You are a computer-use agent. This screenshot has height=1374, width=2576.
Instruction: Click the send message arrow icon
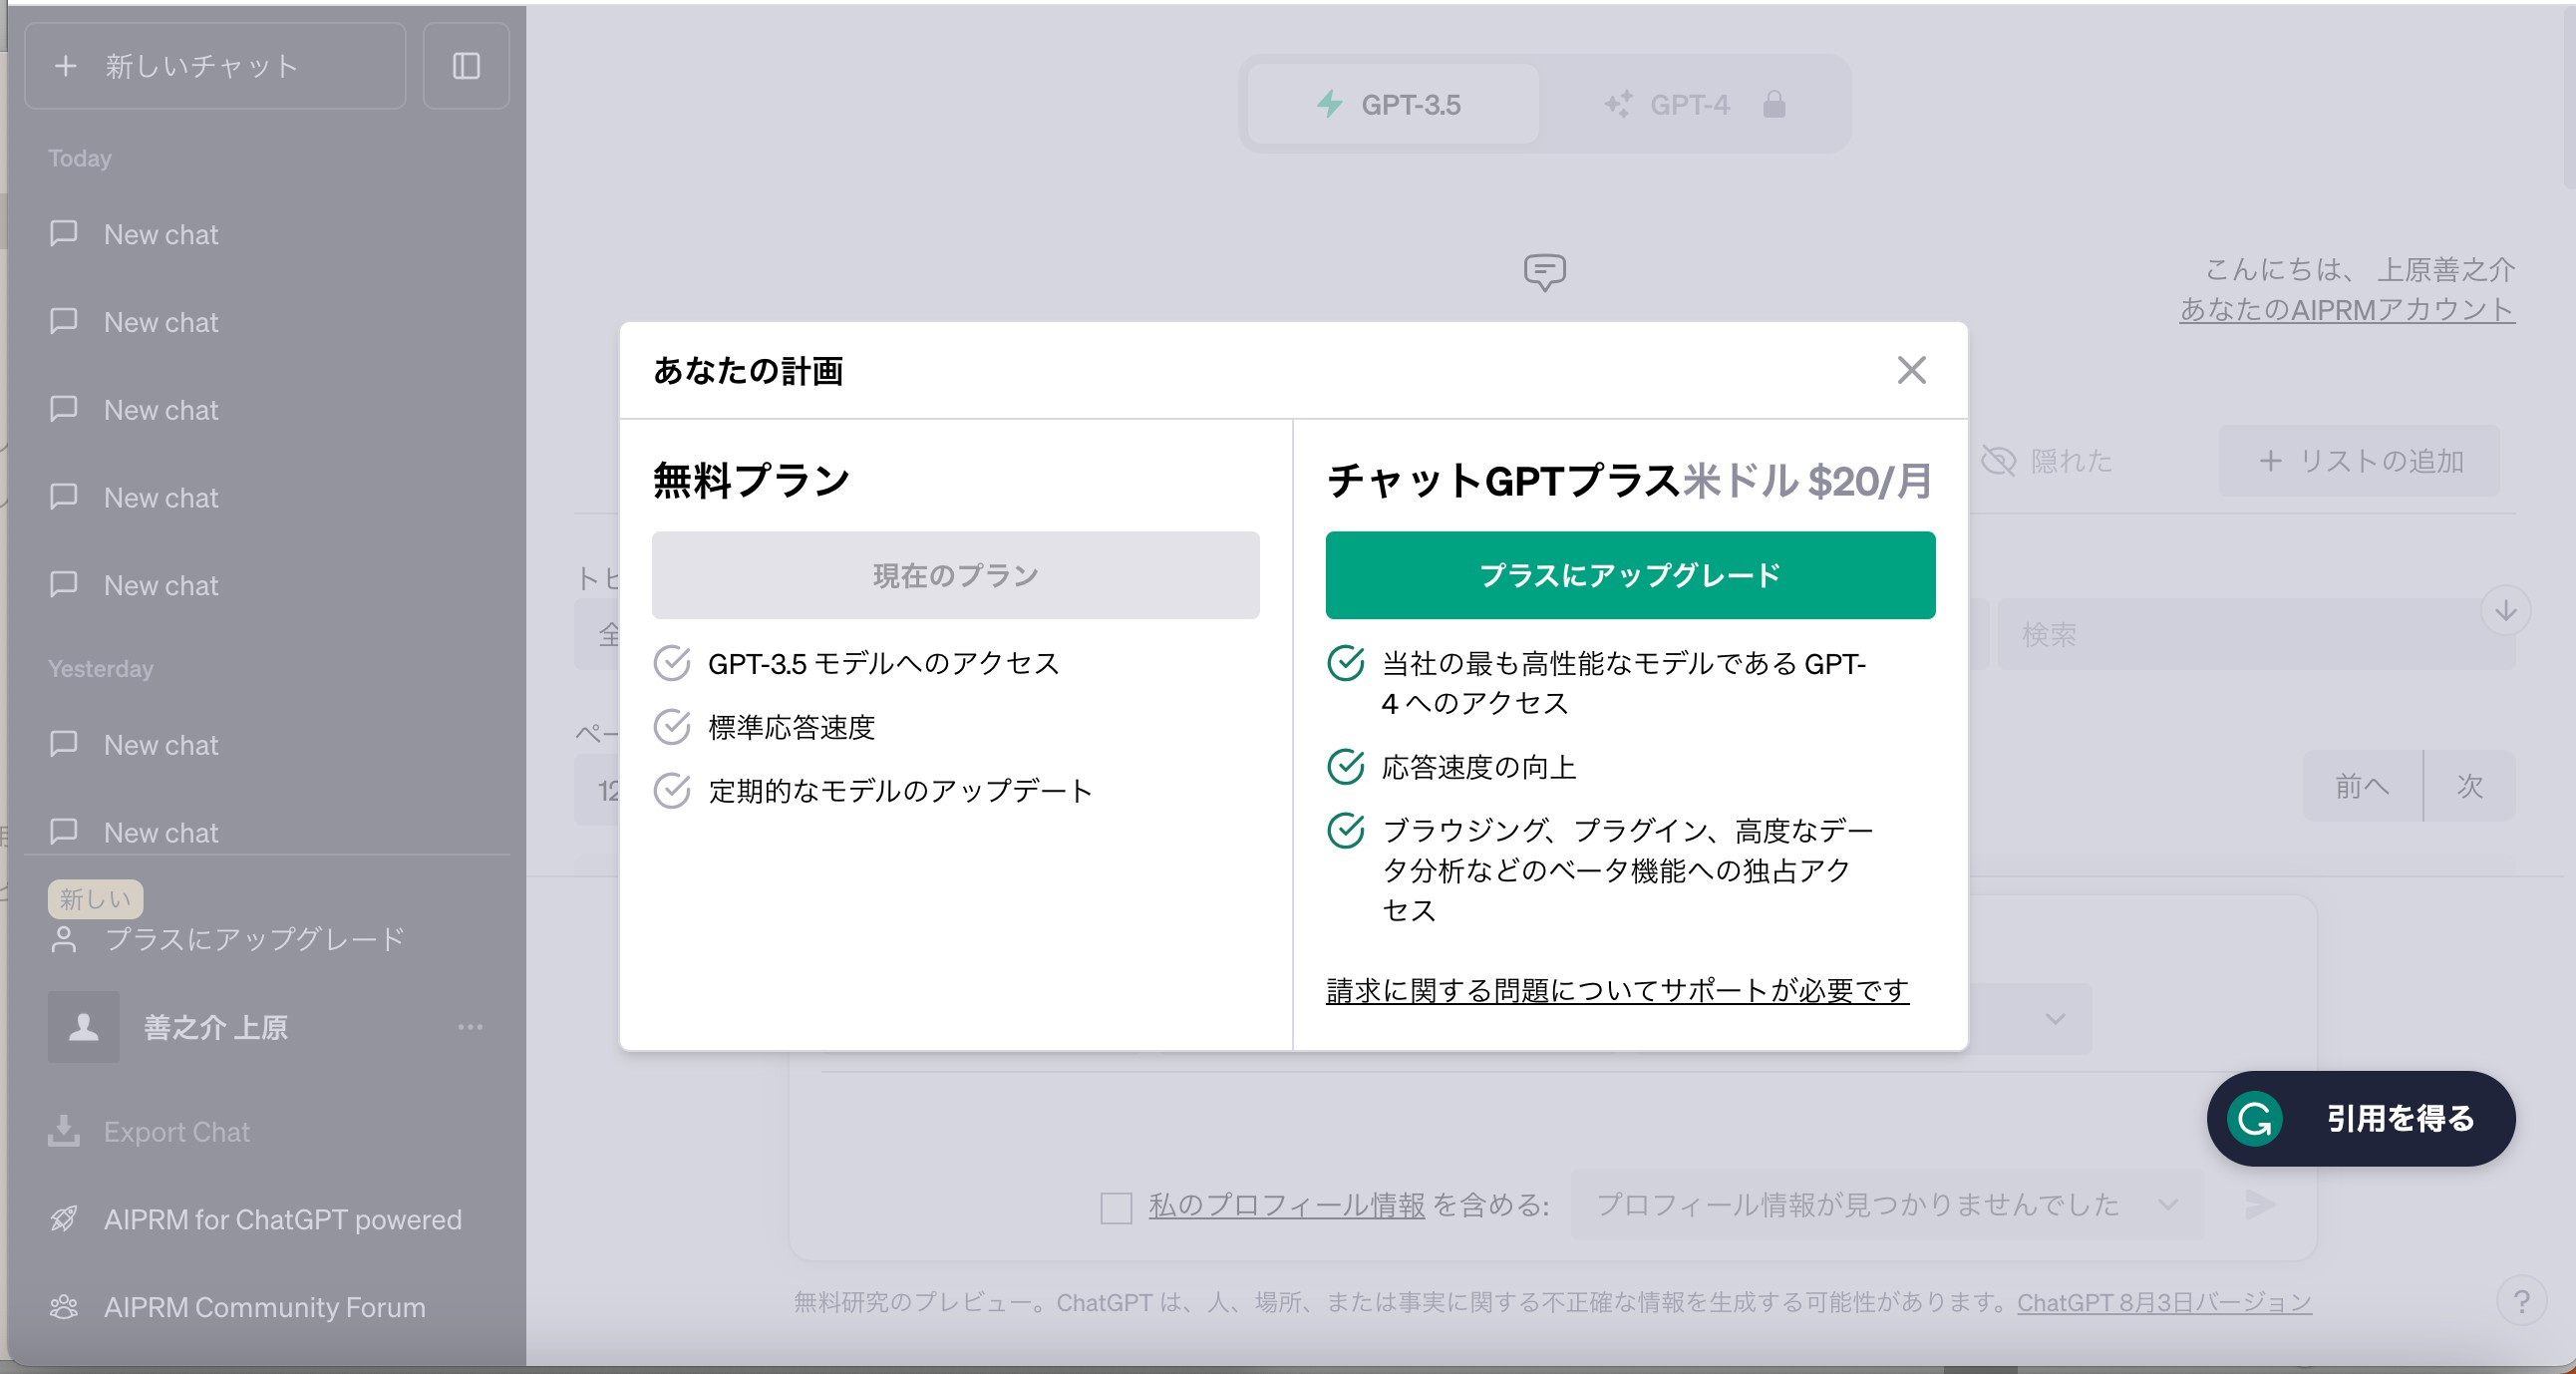point(2260,1204)
